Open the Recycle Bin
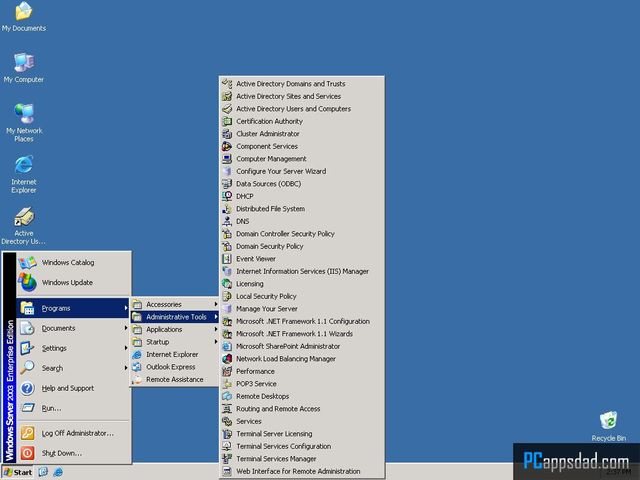 (x=609, y=426)
